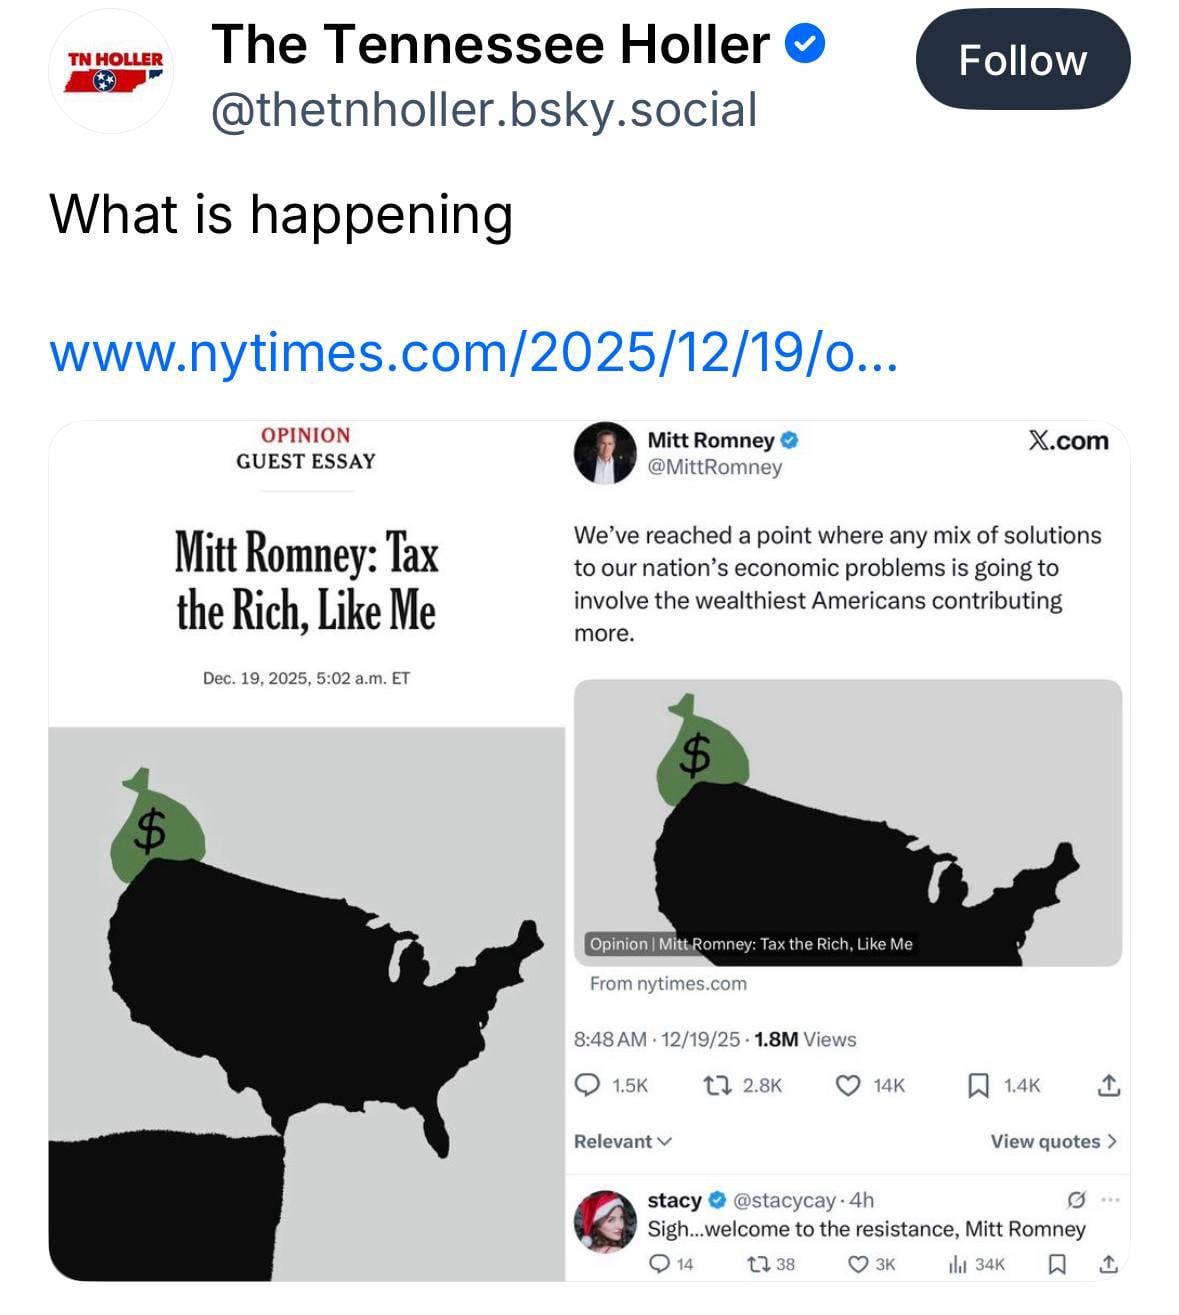Open The Tennessee Holler profile avatar

coord(111,72)
